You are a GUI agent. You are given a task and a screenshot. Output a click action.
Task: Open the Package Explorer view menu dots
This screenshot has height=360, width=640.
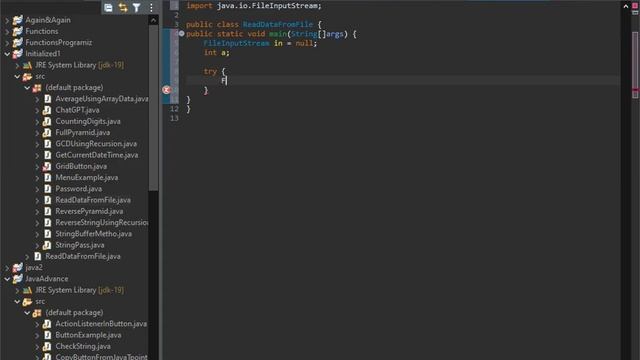(x=151, y=7)
